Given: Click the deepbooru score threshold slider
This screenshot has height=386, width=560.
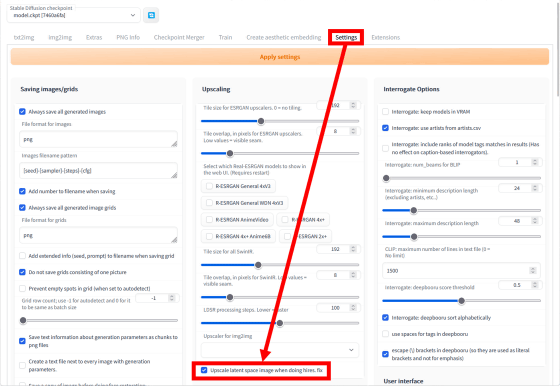Looking at the screenshot, I should 461,301.
